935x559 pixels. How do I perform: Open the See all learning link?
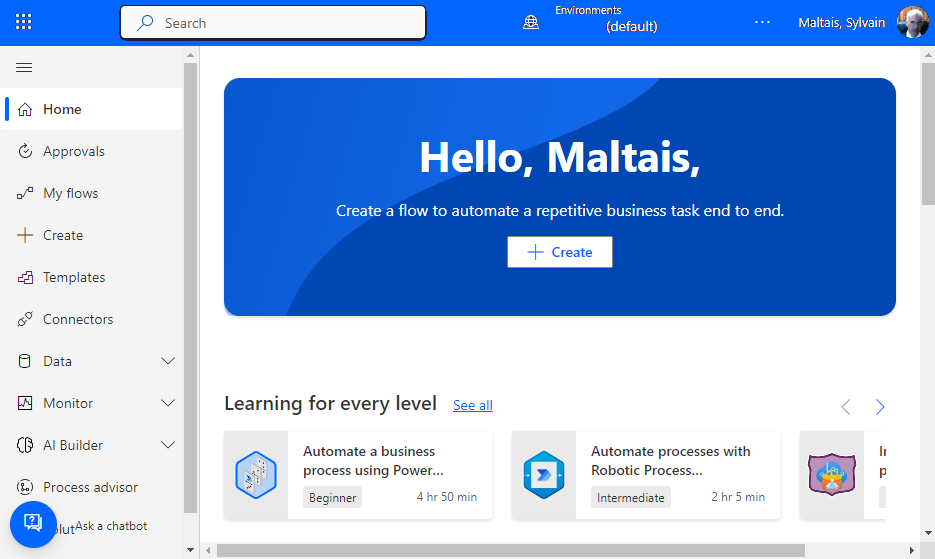[472, 405]
